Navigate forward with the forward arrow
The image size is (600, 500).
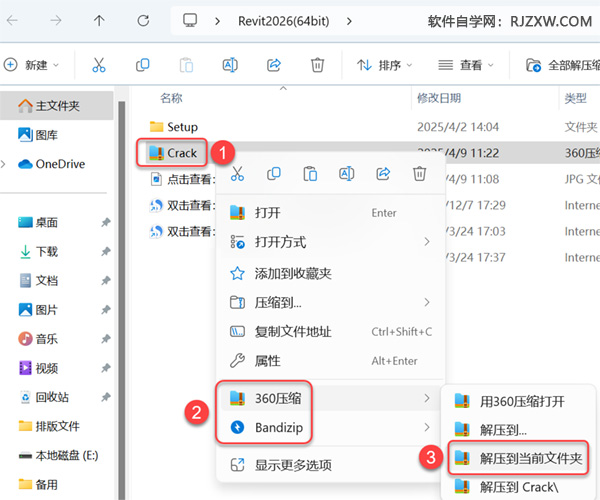(55, 21)
